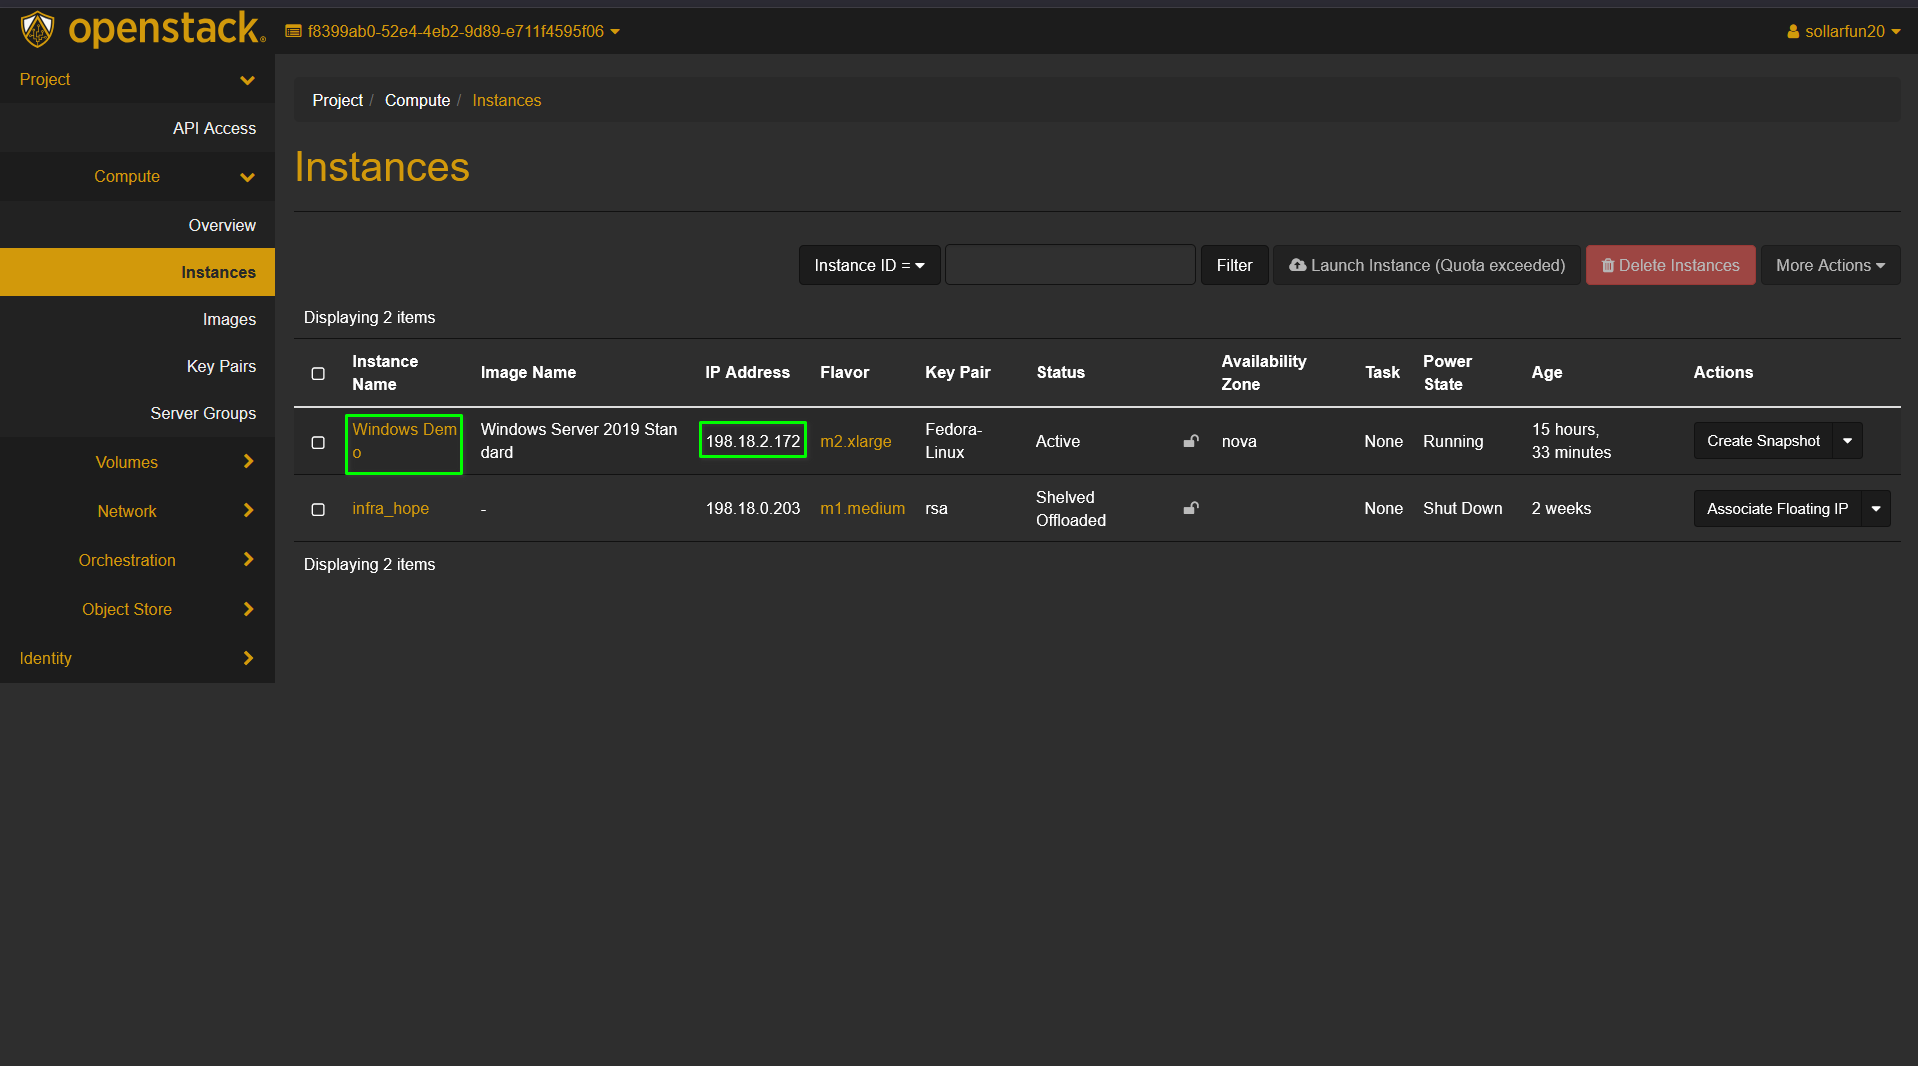Open Key Pairs in the sidebar
This screenshot has width=1918, height=1066.
point(221,366)
